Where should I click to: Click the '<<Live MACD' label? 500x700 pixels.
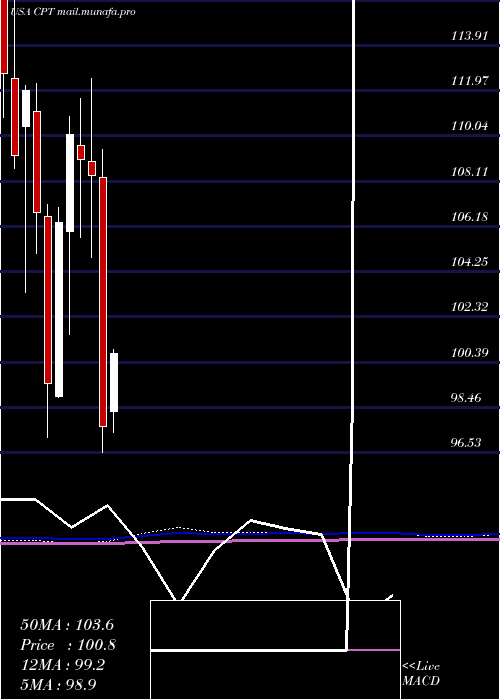click(x=421, y=674)
